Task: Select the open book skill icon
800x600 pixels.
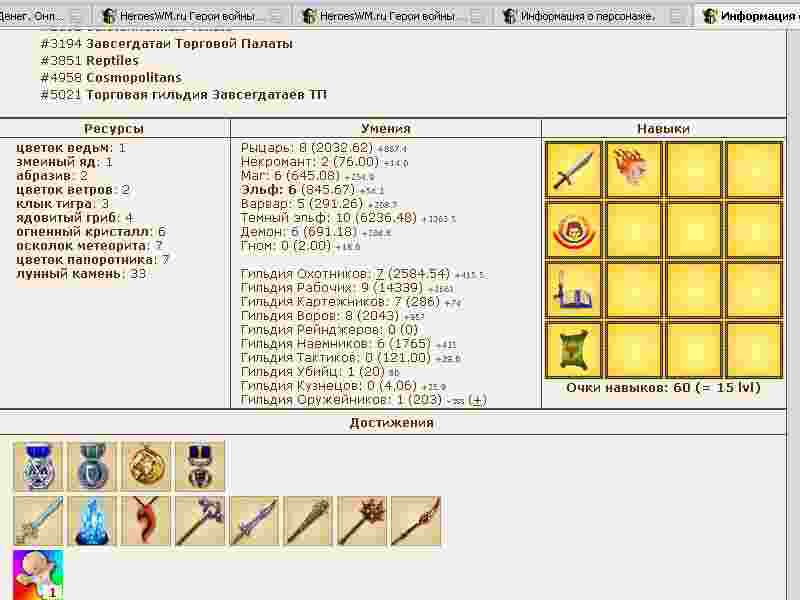Action: pyautogui.click(x=574, y=289)
